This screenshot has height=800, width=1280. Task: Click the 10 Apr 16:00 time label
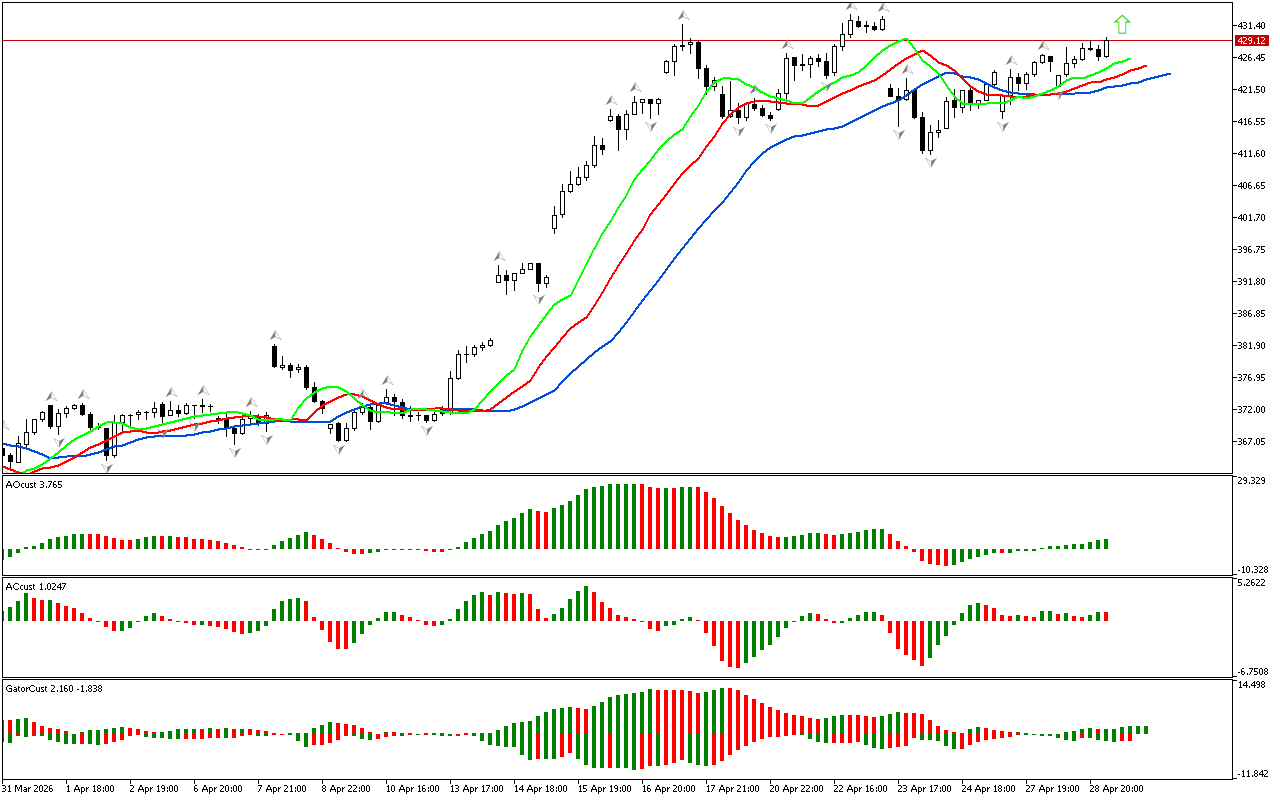coord(412,789)
